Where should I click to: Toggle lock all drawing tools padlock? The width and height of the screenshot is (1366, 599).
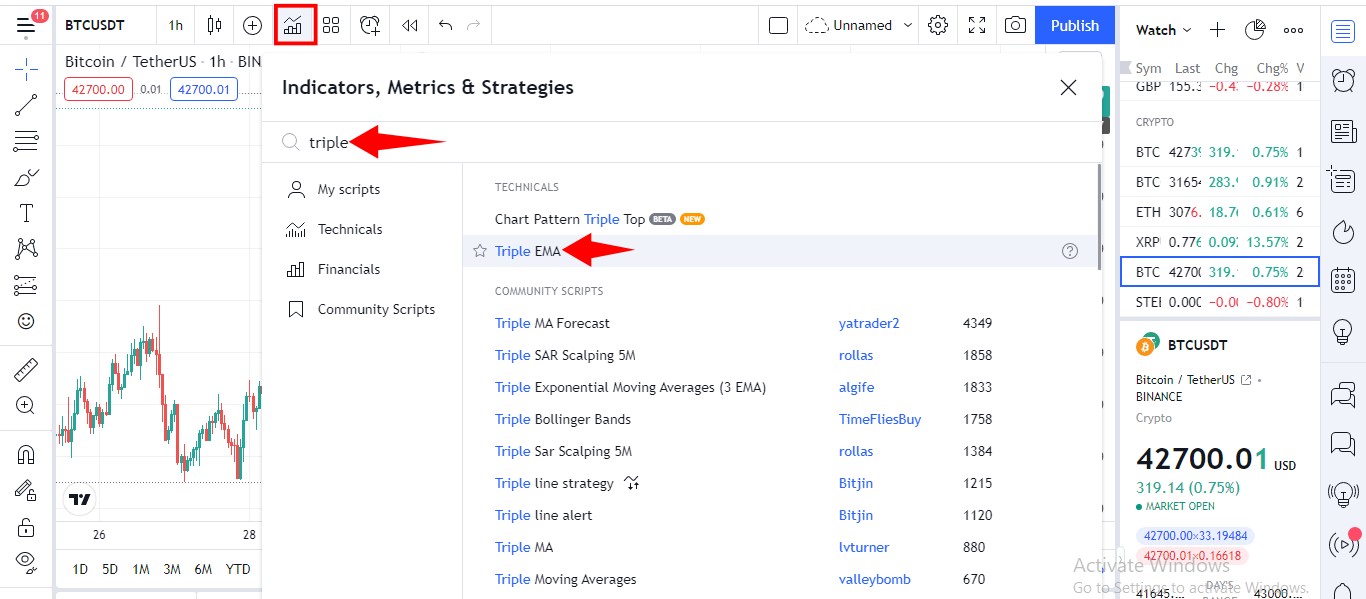click(26, 526)
